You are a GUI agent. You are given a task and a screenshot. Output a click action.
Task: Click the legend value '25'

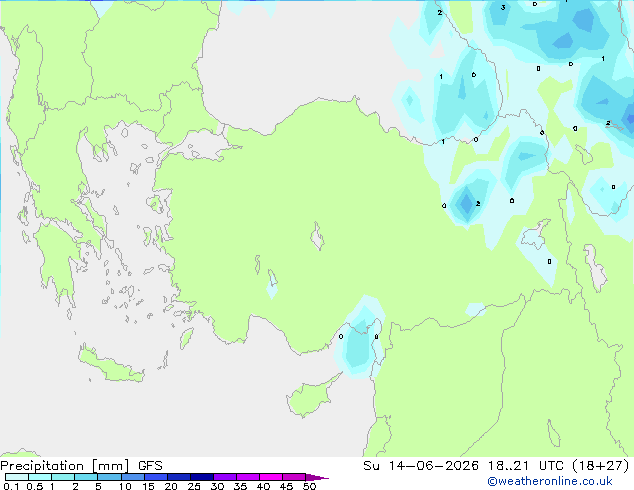coord(194,486)
